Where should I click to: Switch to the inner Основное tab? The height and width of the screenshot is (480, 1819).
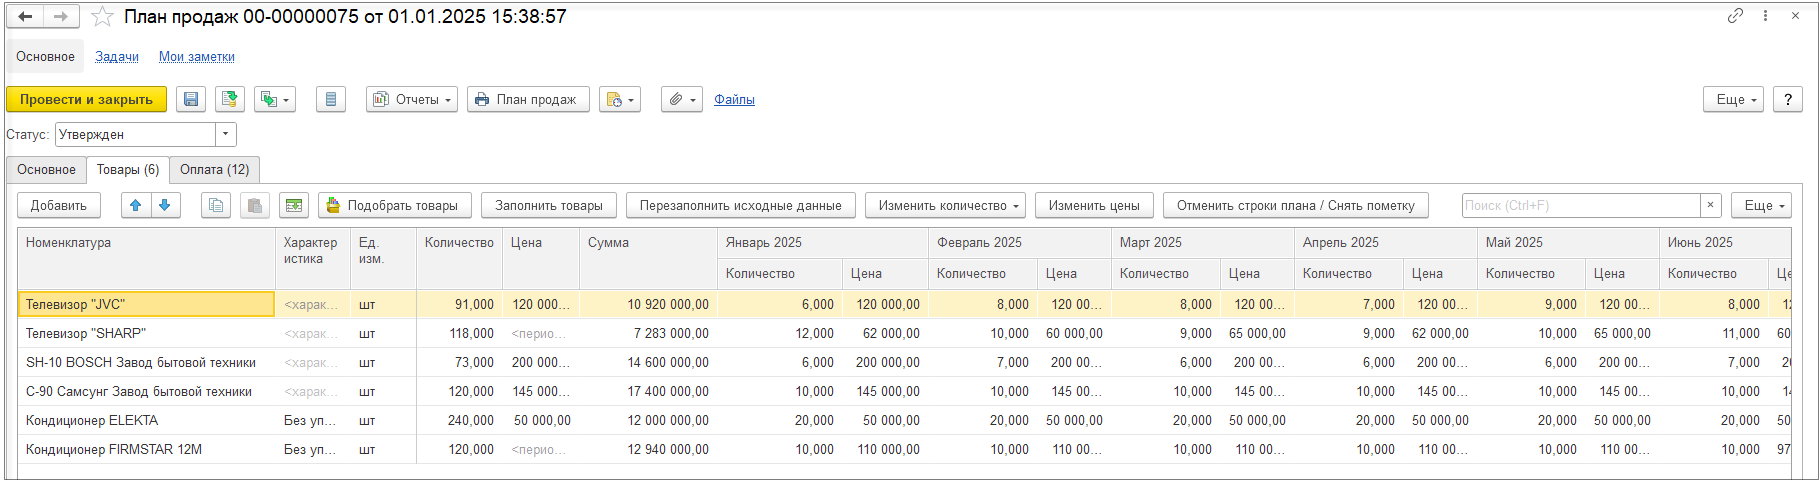coord(46,170)
